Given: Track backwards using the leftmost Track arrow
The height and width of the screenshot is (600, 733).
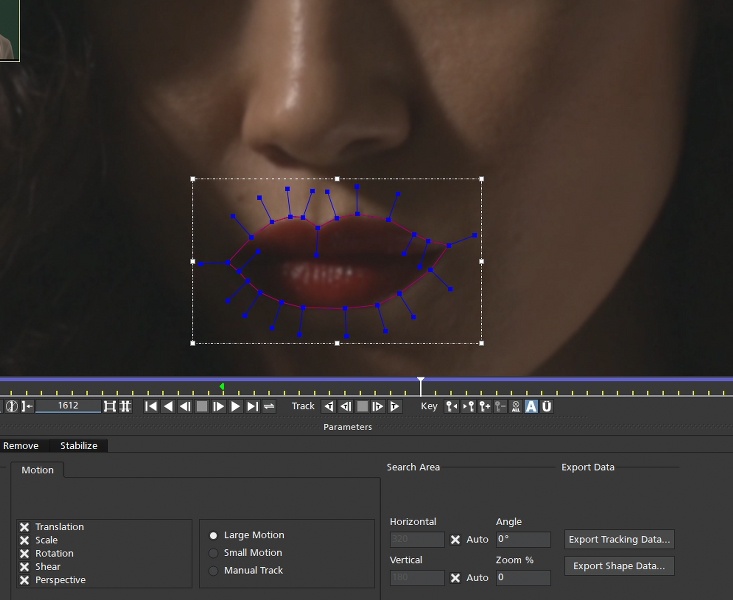Looking at the screenshot, I should click(x=328, y=406).
